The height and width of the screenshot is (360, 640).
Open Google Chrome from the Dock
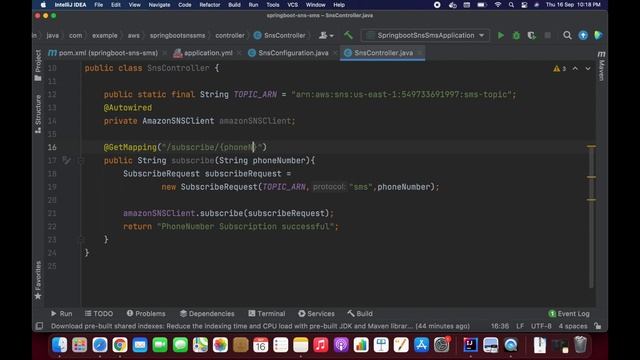120,345
